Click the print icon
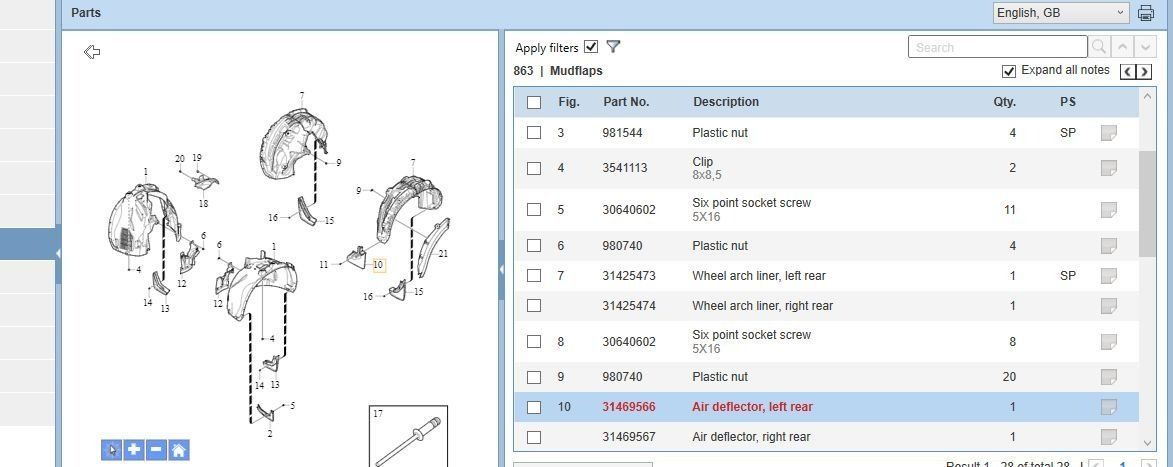 [x=1146, y=13]
